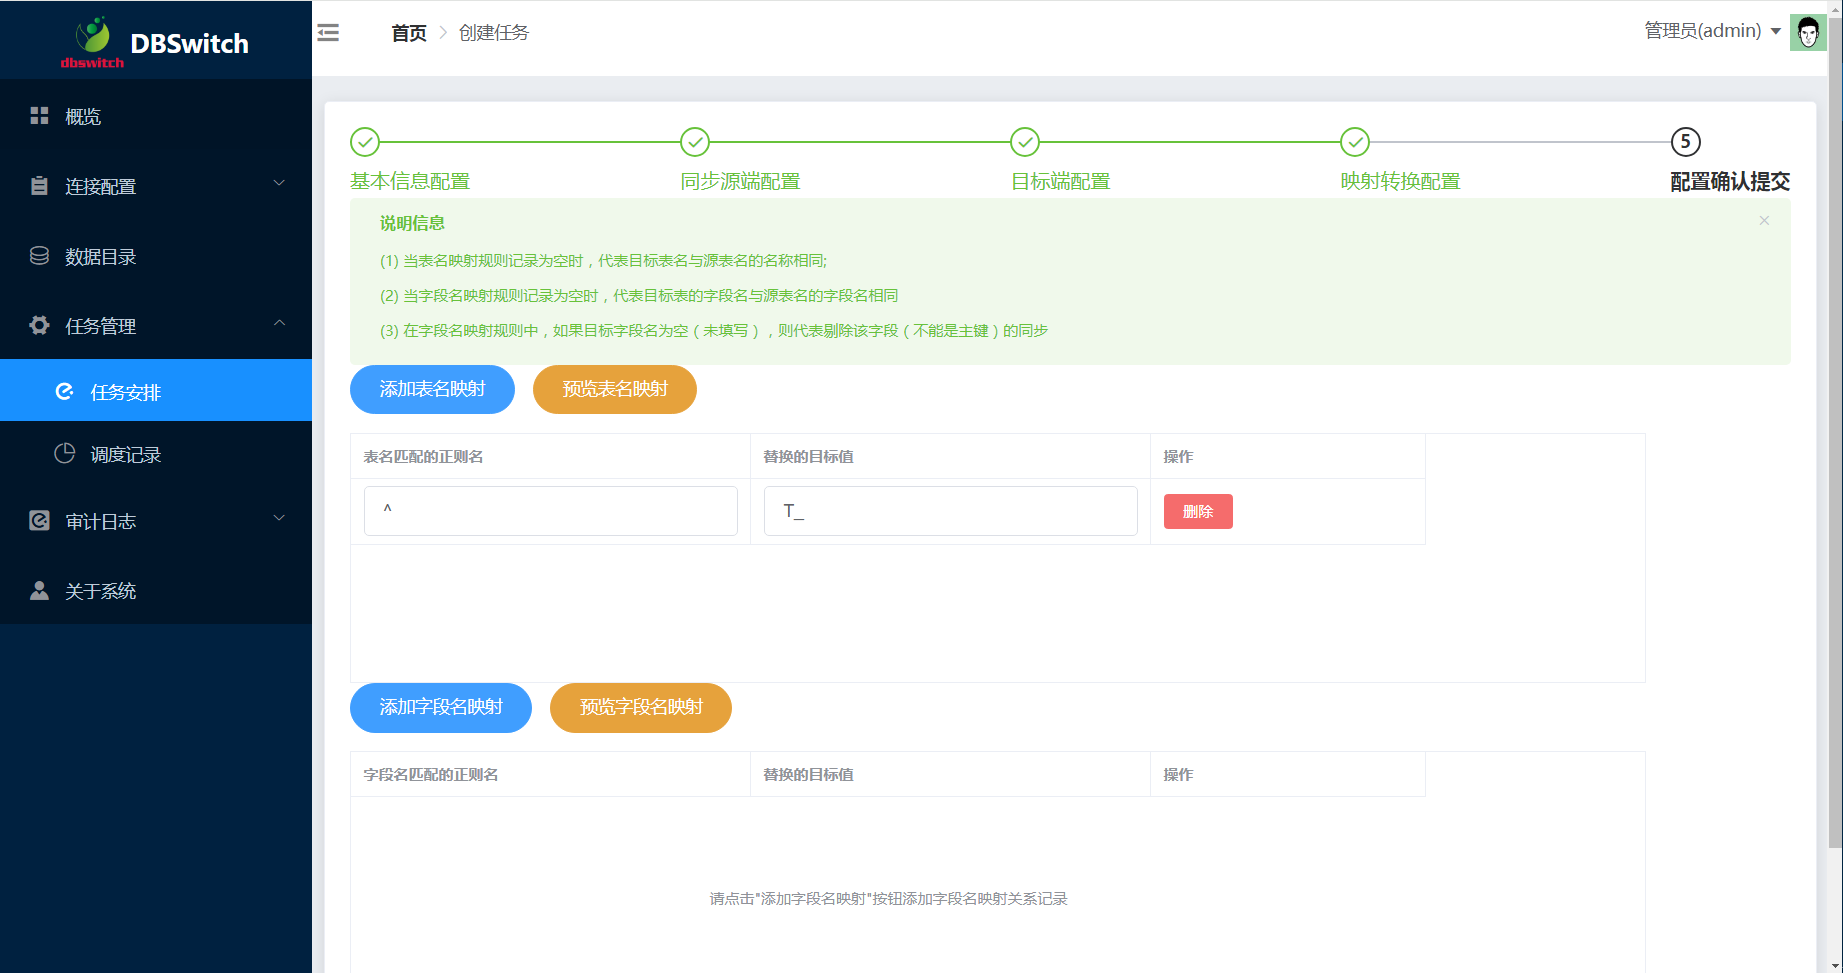1843x973 pixels.
Task: Click the 概览 grid icon in sidebar
Action: 39,116
